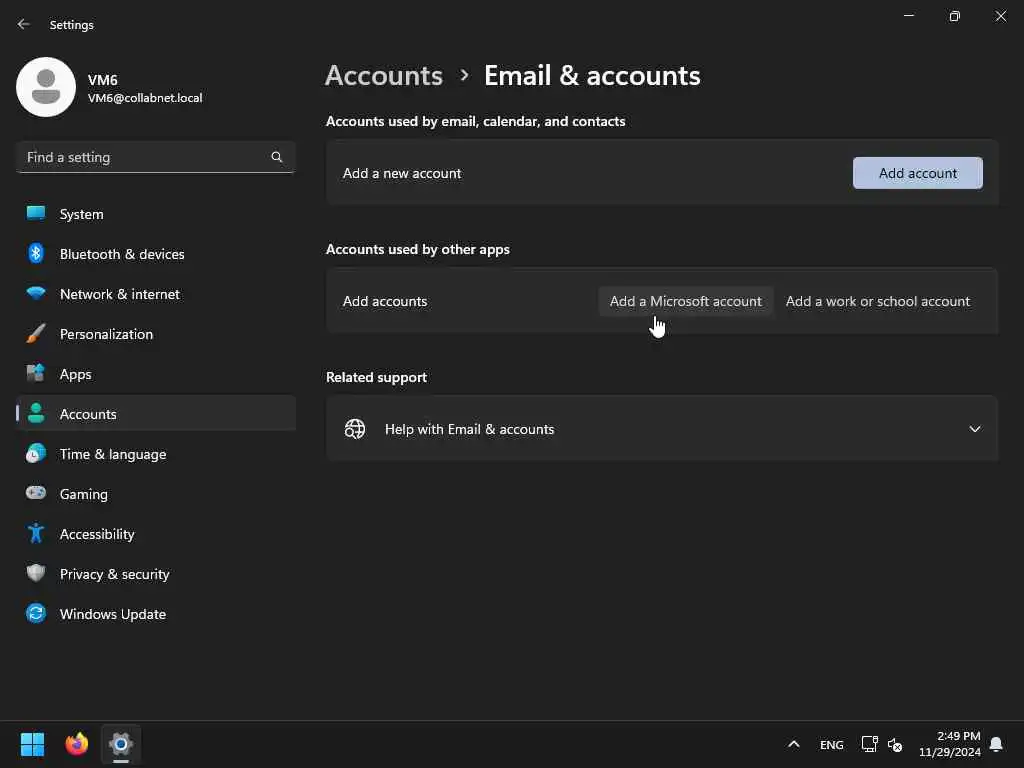Click the VM6@collabnet.local account text
Image resolution: width=1024 pixels, height=768 pixels.
(x=145, y=98)
